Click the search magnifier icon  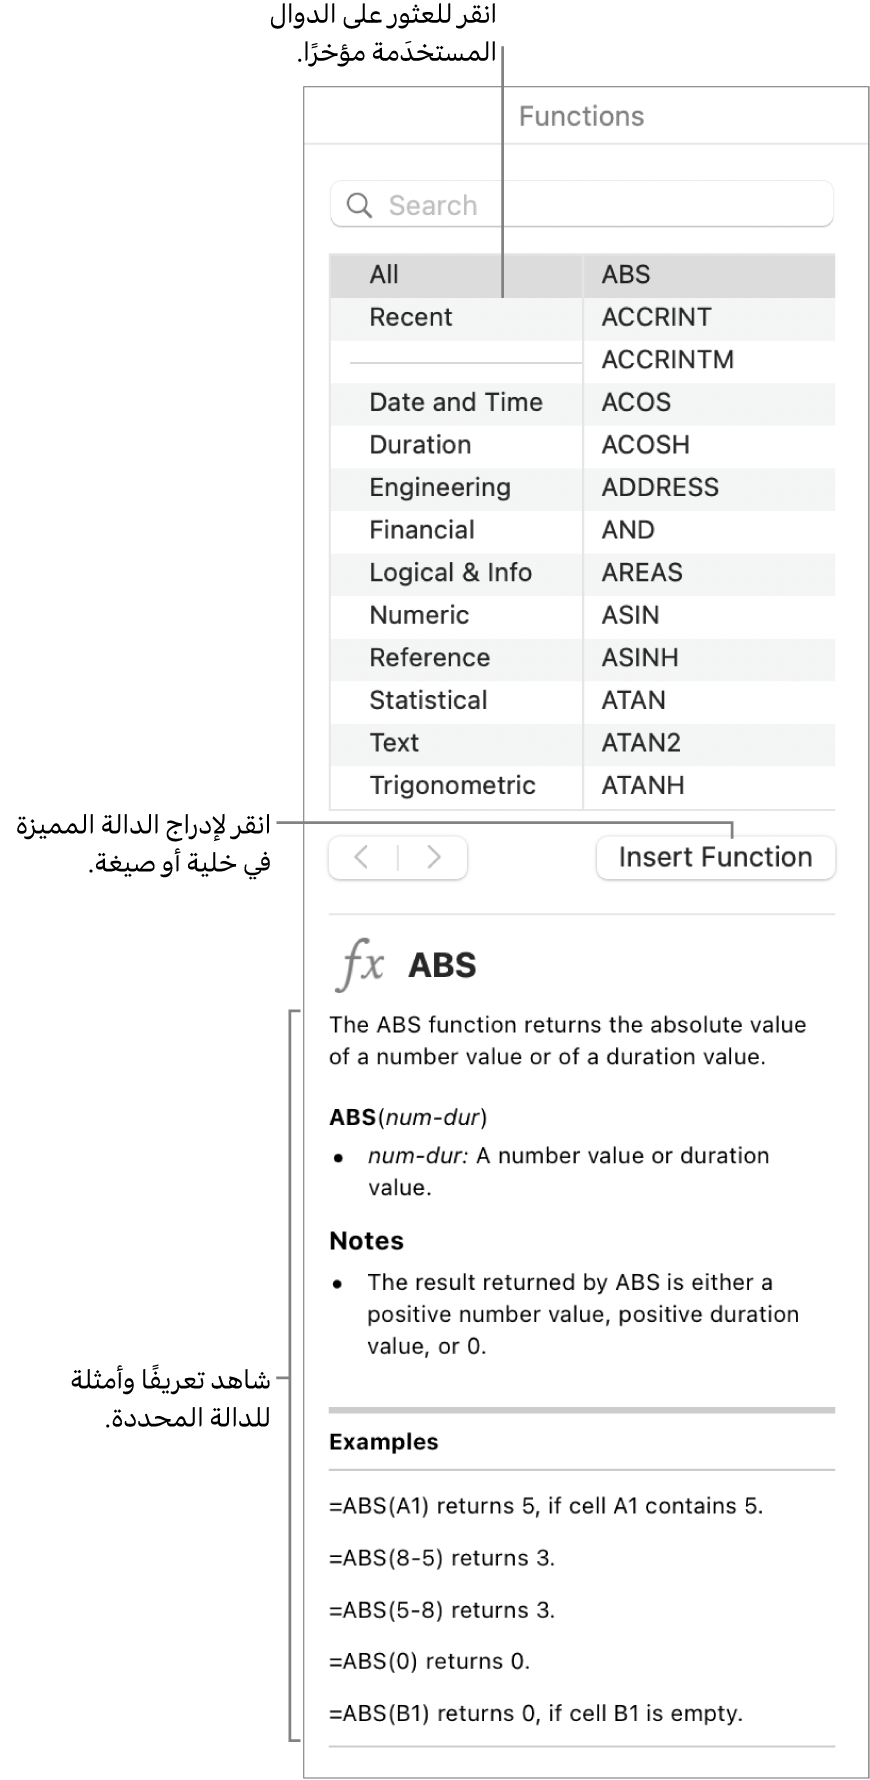(358, 205)
